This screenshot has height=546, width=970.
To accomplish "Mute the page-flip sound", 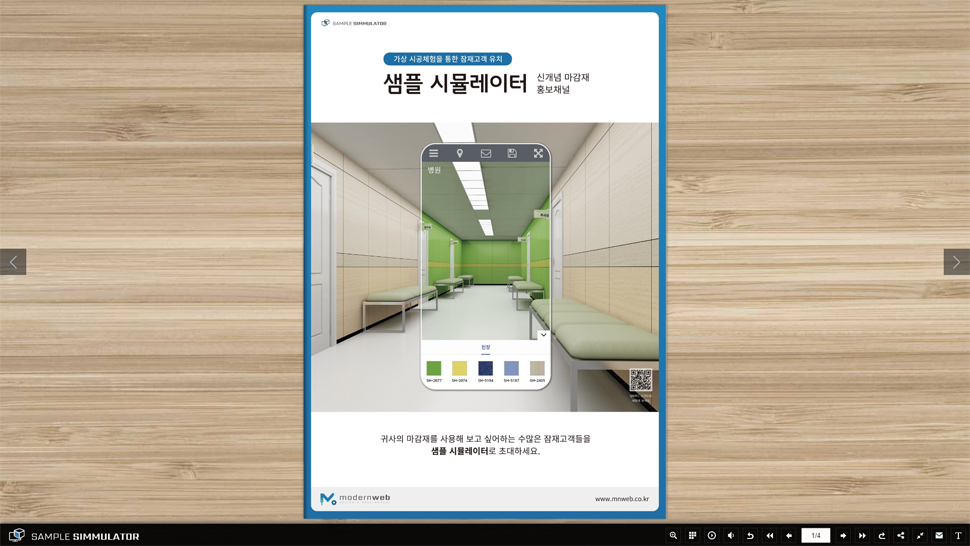I will coord(731,536).
